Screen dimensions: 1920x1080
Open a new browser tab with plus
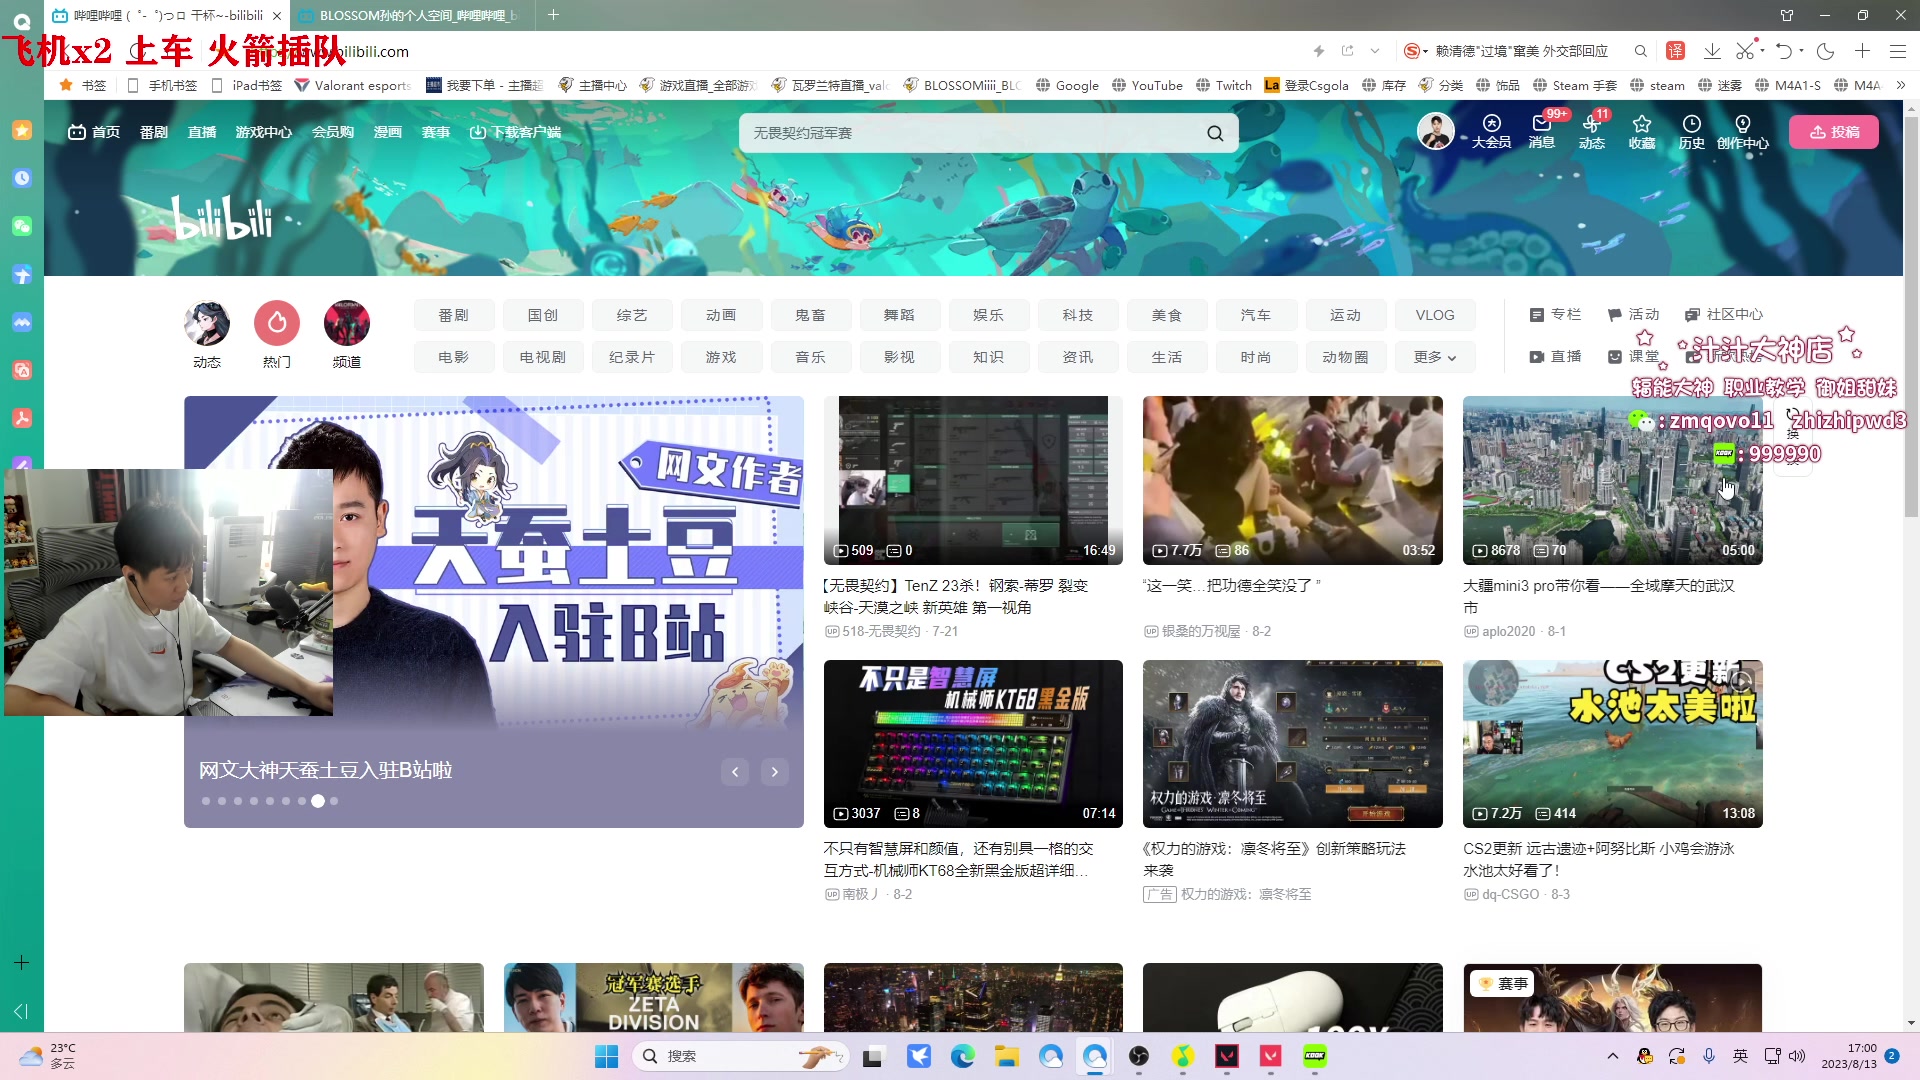pos(553,15)
